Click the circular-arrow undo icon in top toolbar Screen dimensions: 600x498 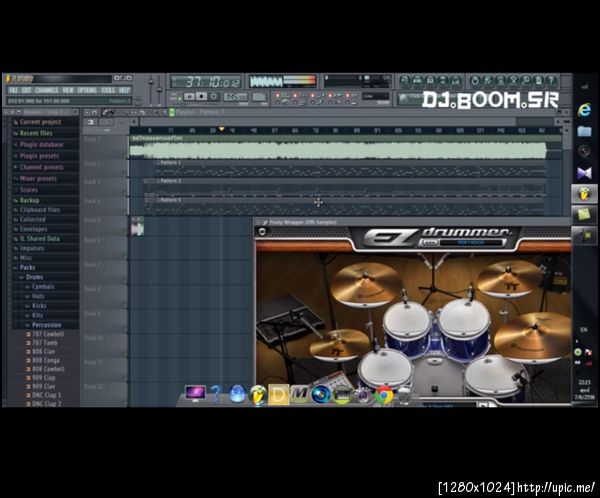coord(475,81)
